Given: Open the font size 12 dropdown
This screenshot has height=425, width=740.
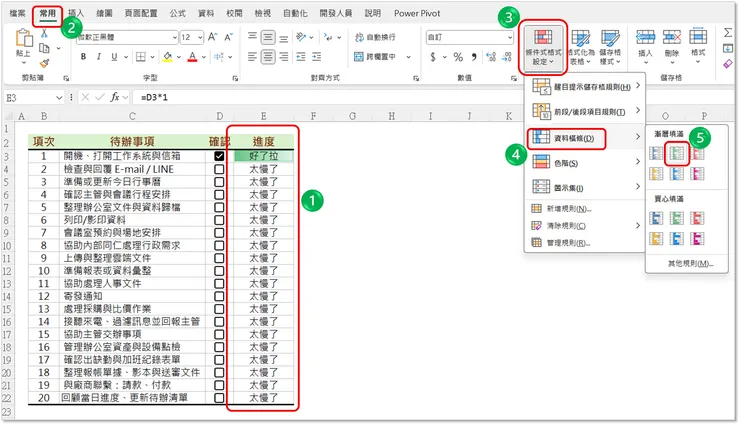Looking at the screenshot, I should [x=200, y=37].
